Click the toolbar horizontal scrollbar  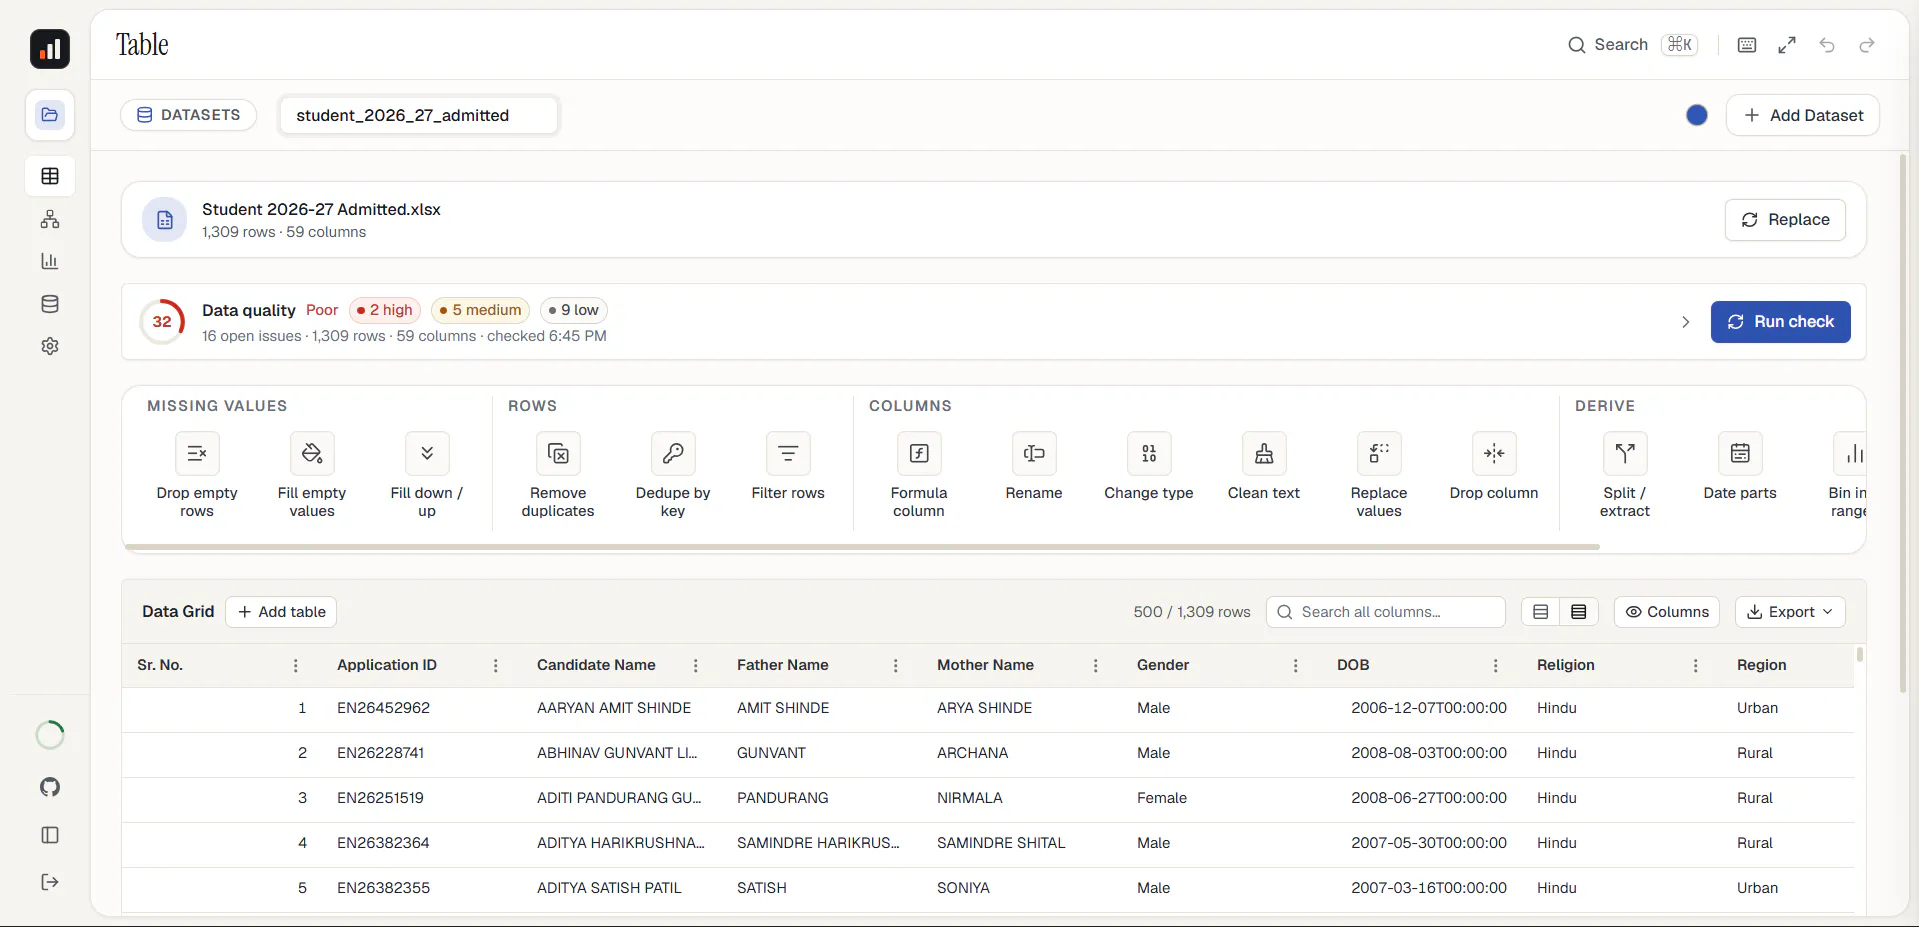[862, 547]
